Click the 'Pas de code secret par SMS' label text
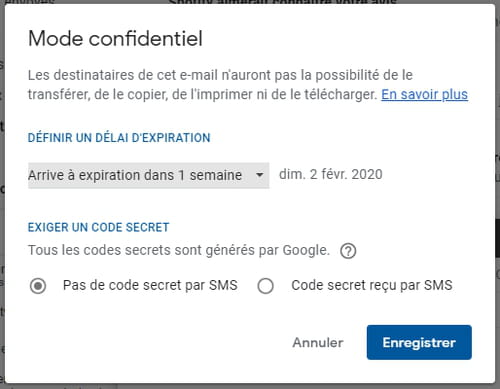 coord(150,285)
